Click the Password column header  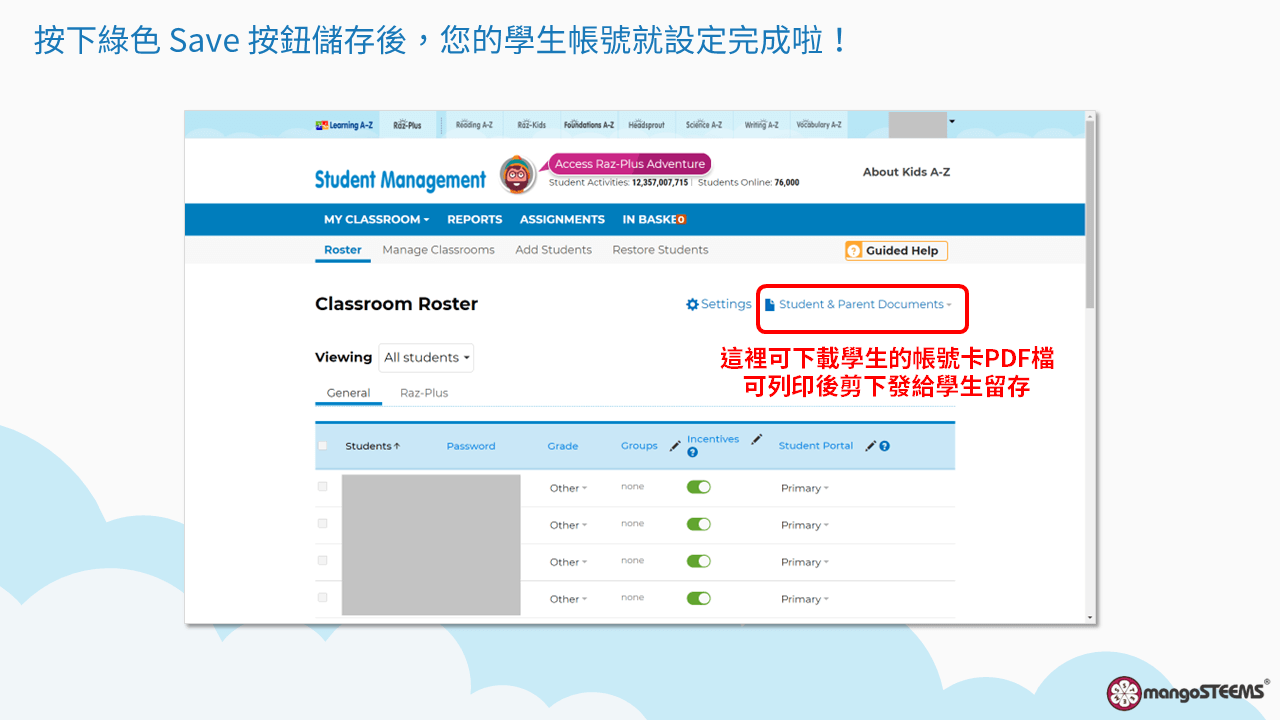tap(471, 446)
